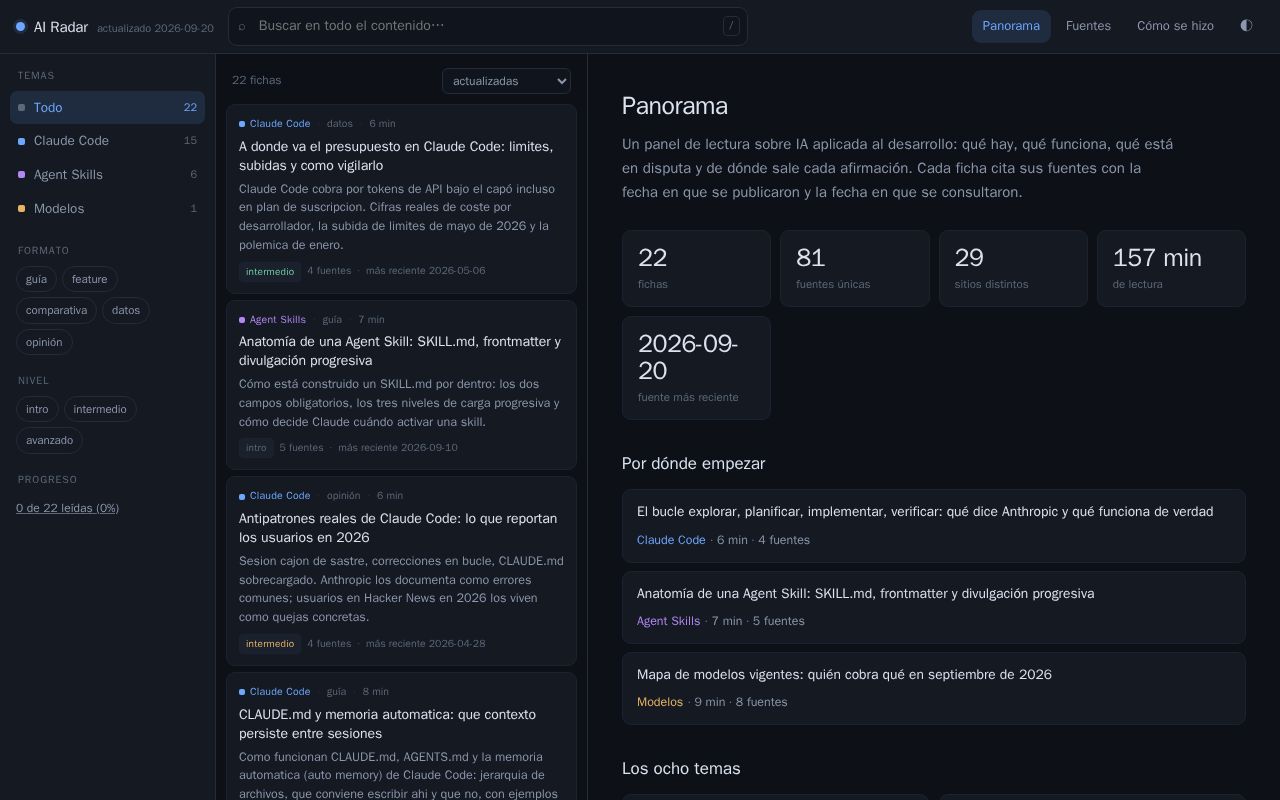
Task: Click the 81 fuentes únicas stat tile
Action: click(x=854, y=268)
